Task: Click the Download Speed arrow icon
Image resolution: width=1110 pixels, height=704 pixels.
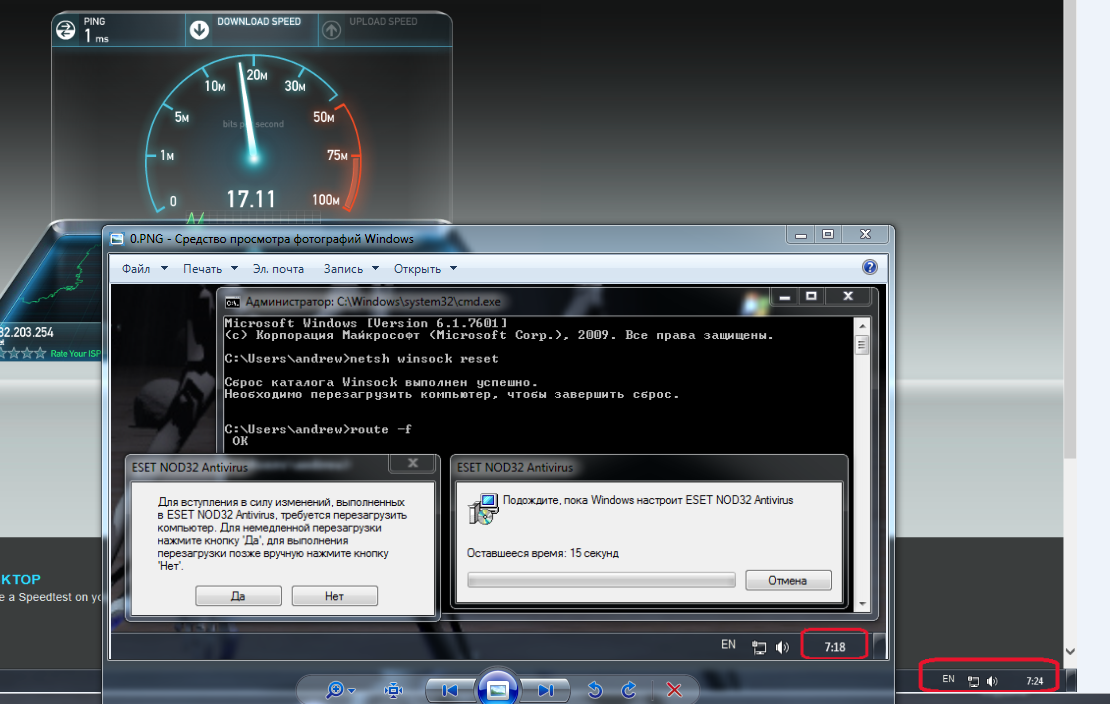Action: point(200,30)
